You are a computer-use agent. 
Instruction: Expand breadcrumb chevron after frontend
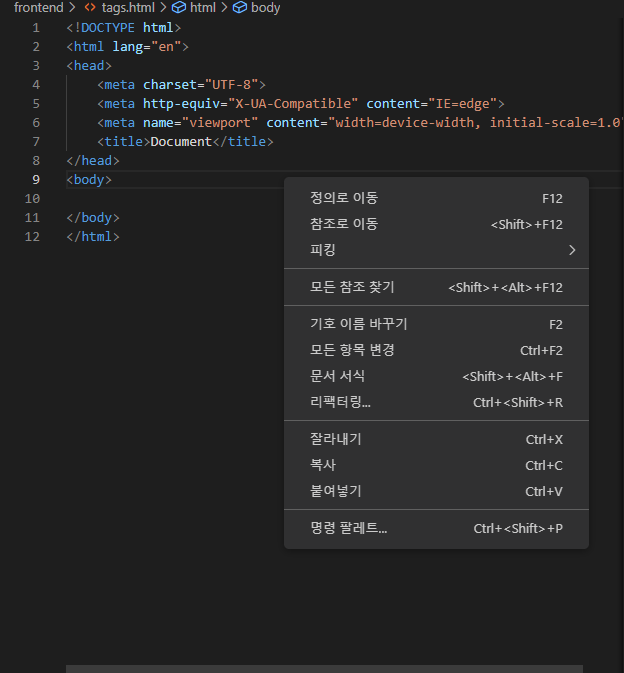tap(72, 7)
